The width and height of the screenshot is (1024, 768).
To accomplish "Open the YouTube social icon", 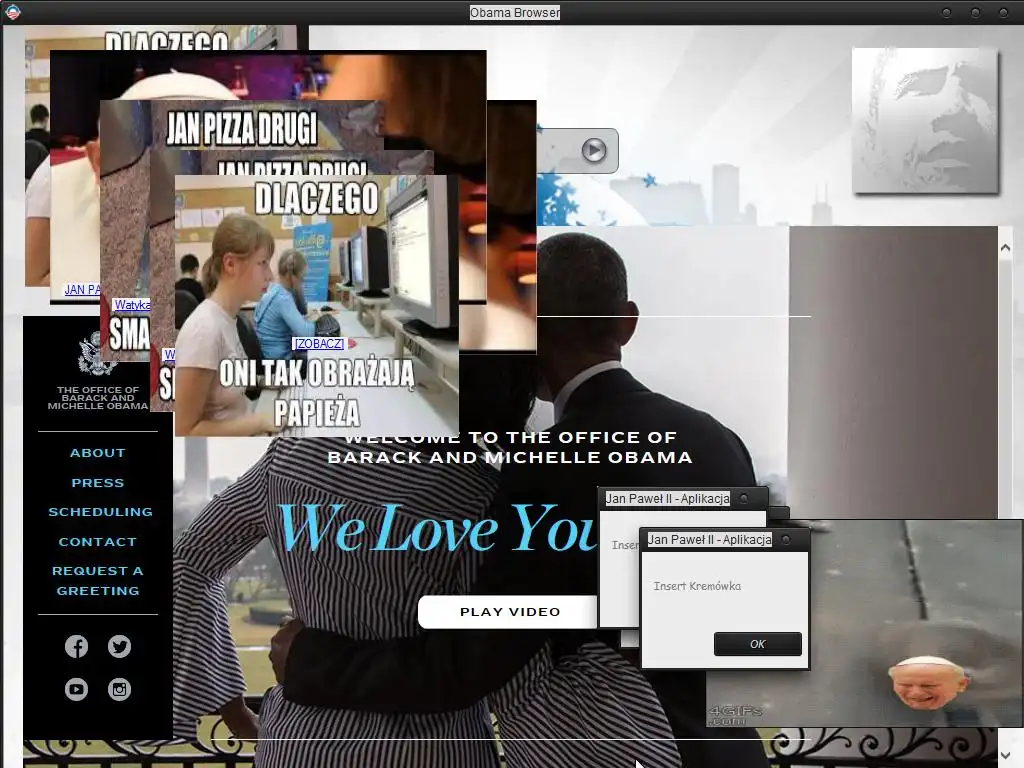I will point(76,689).
